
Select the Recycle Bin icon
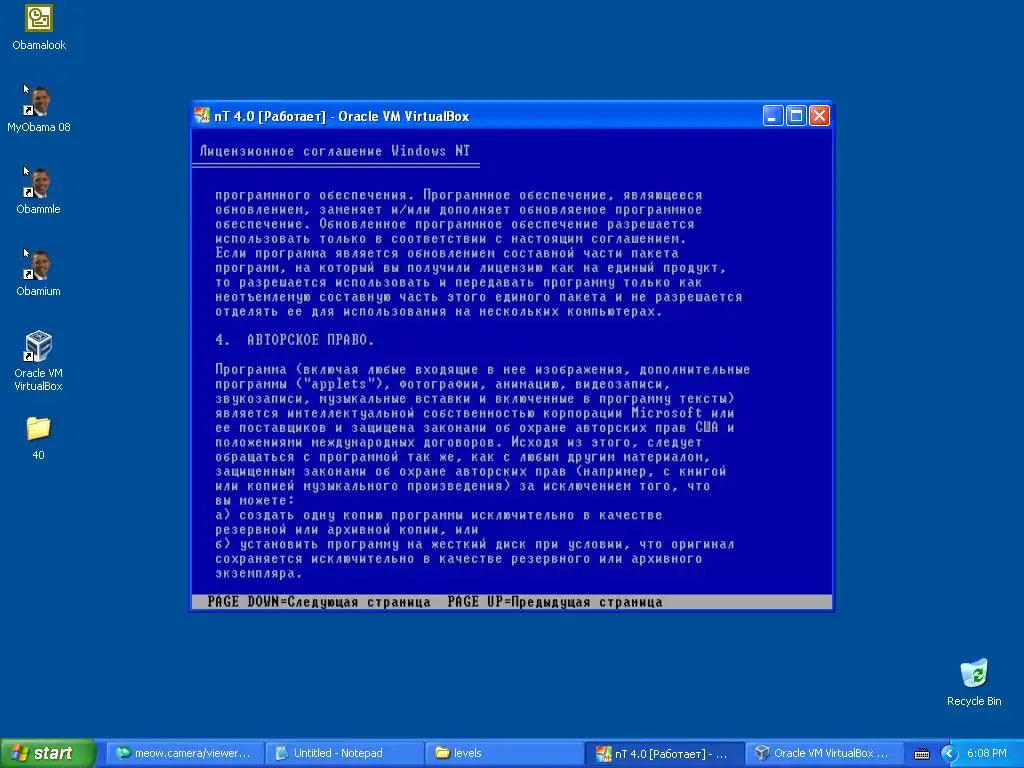point(974,682)
